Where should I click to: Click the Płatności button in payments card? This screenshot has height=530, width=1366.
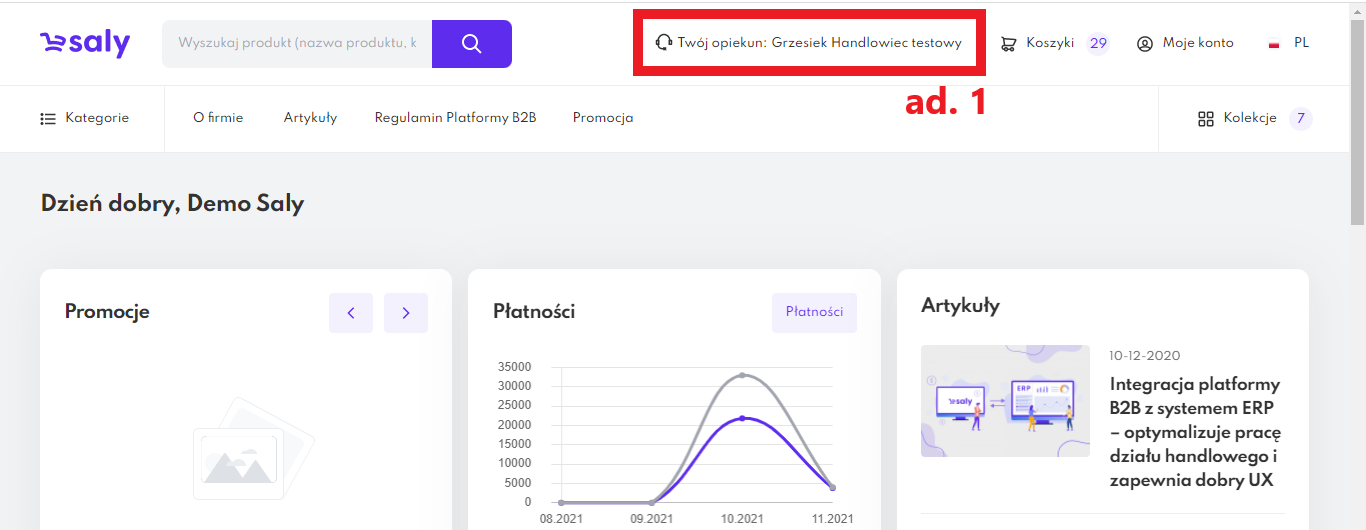[814, 312]
